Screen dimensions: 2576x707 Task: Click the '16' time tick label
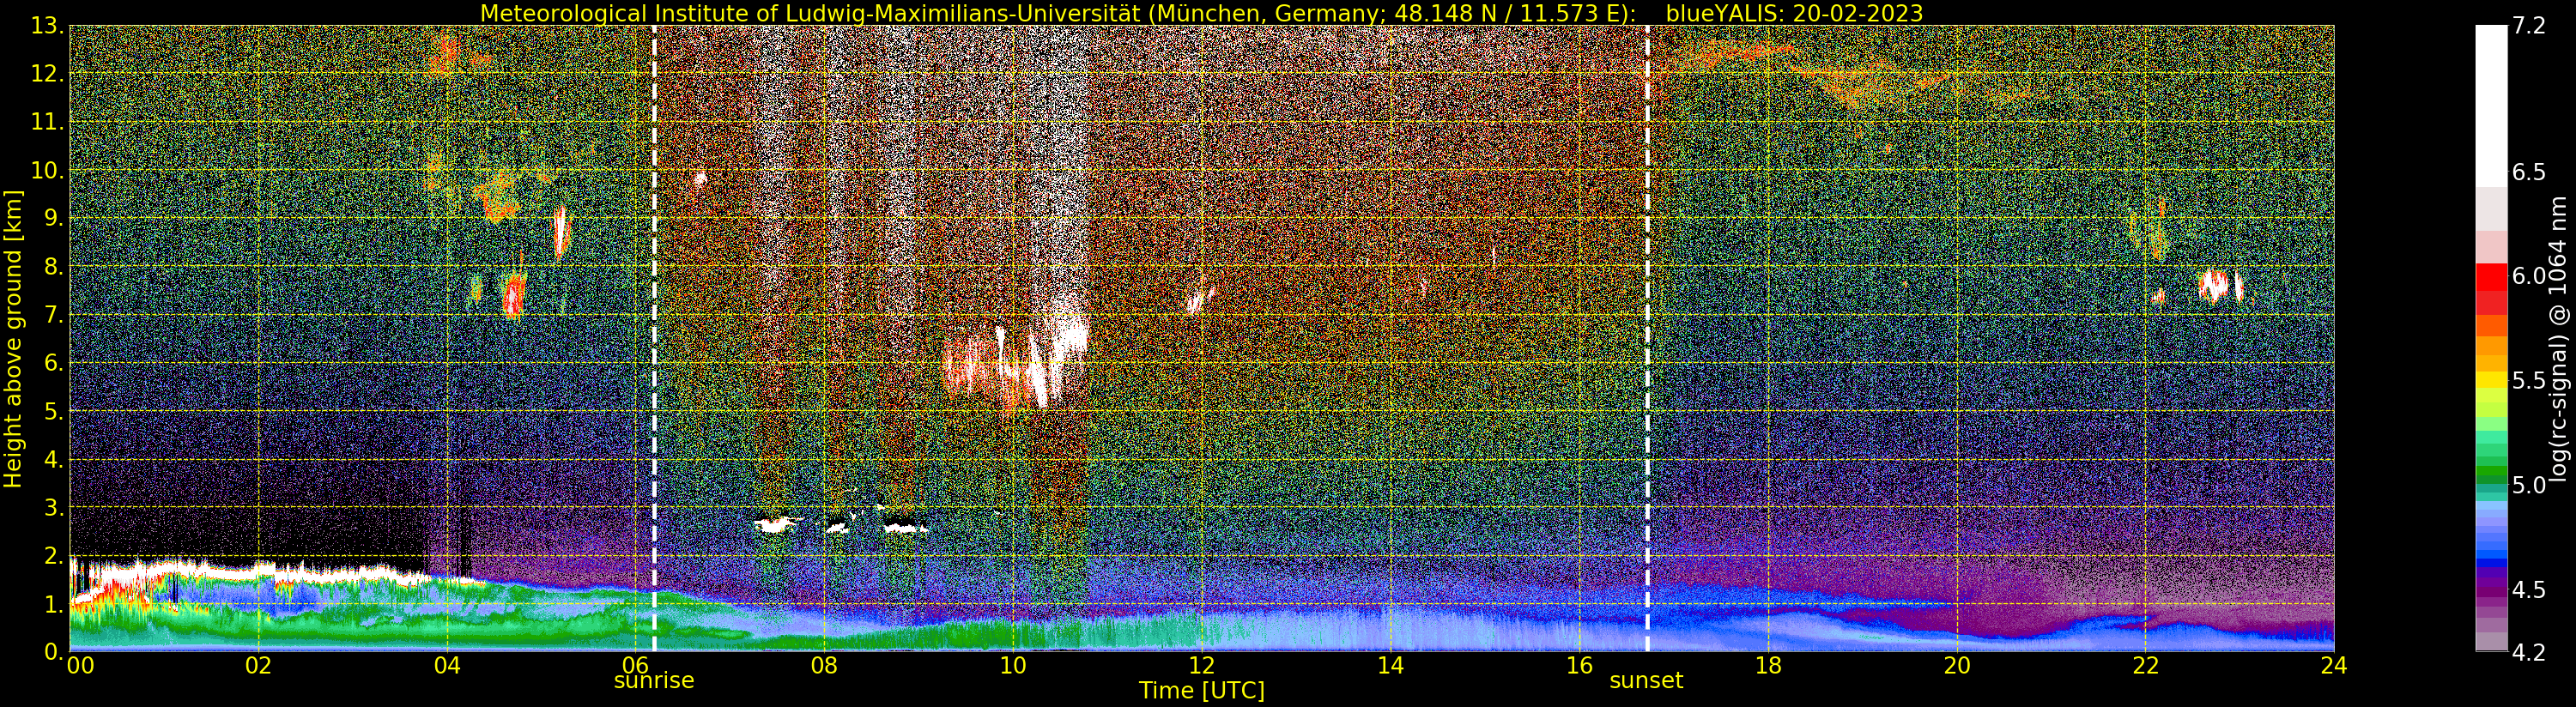[1579, 665]
